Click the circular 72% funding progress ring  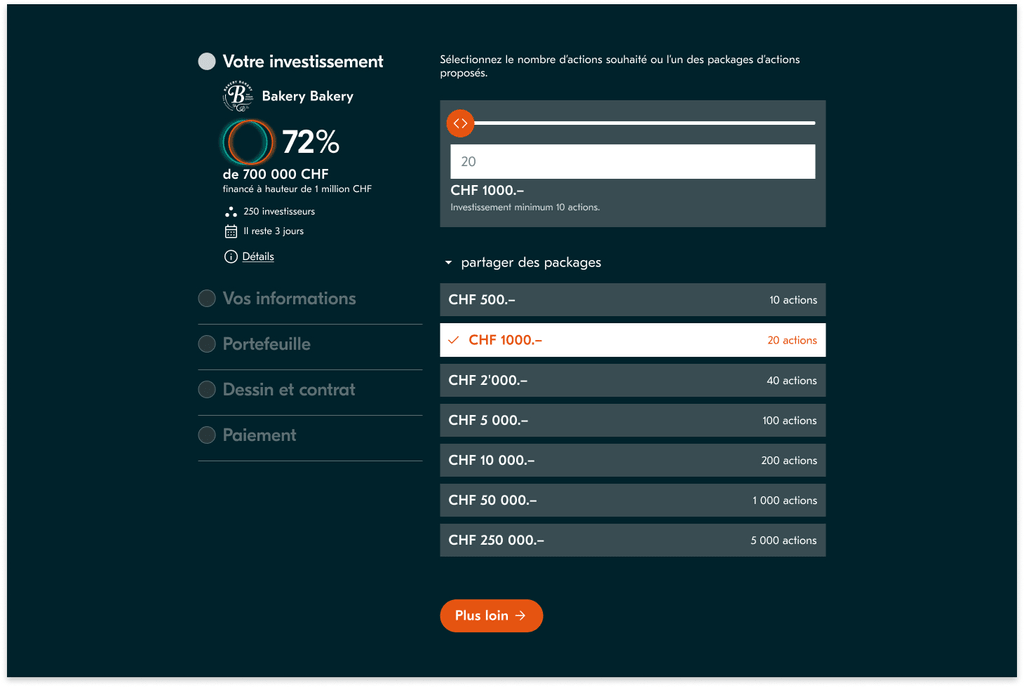tap(248, 142)
